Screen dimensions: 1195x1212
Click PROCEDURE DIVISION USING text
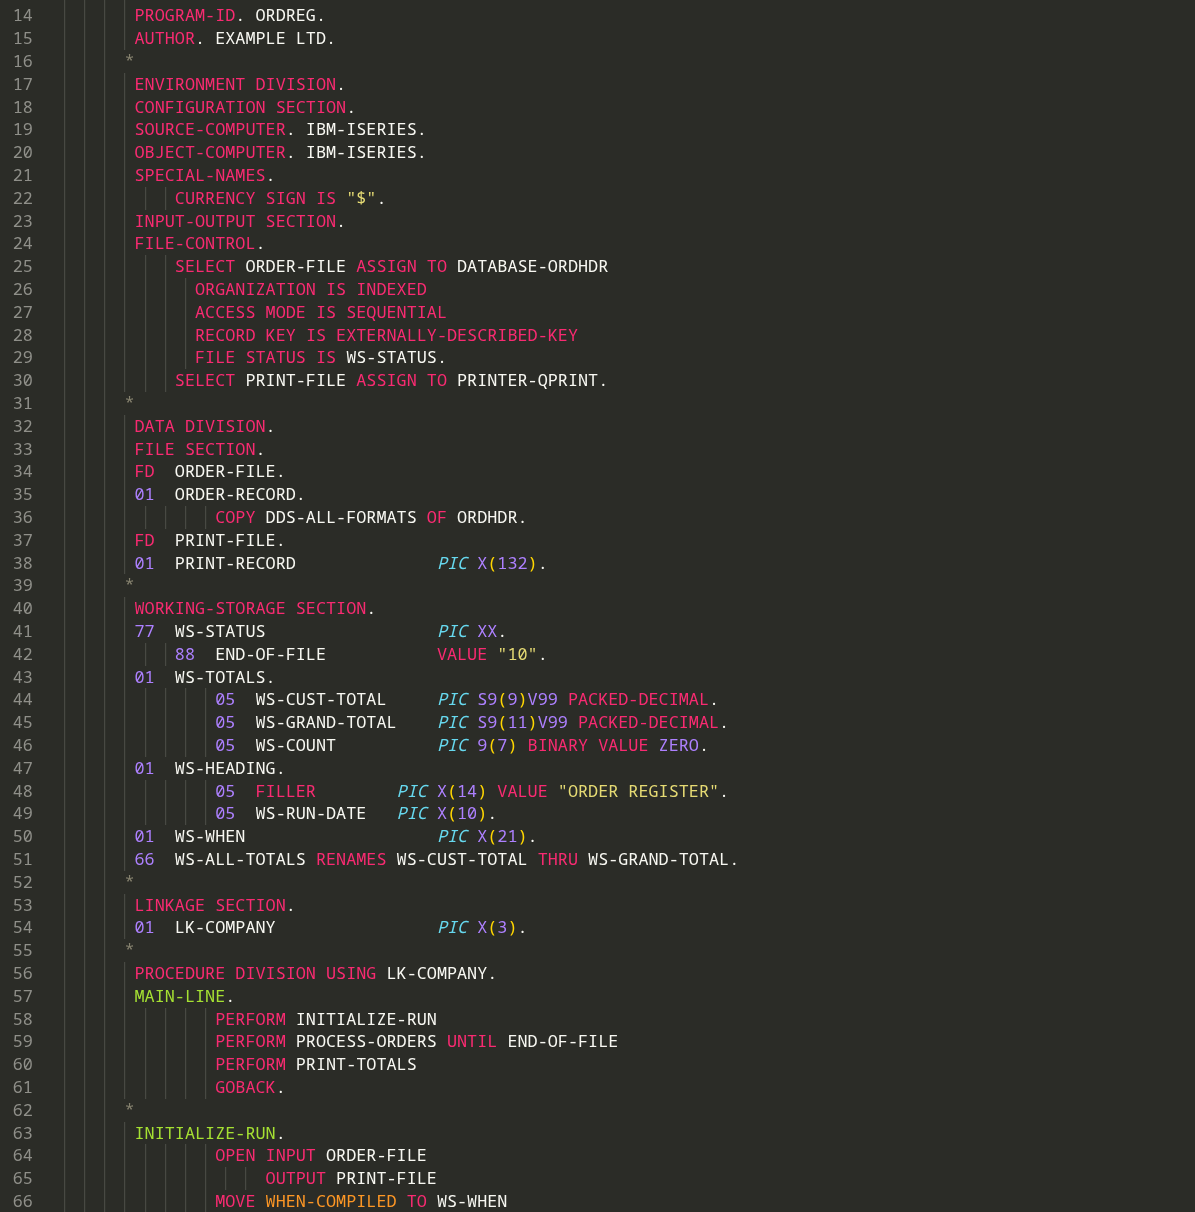[255, 974]
